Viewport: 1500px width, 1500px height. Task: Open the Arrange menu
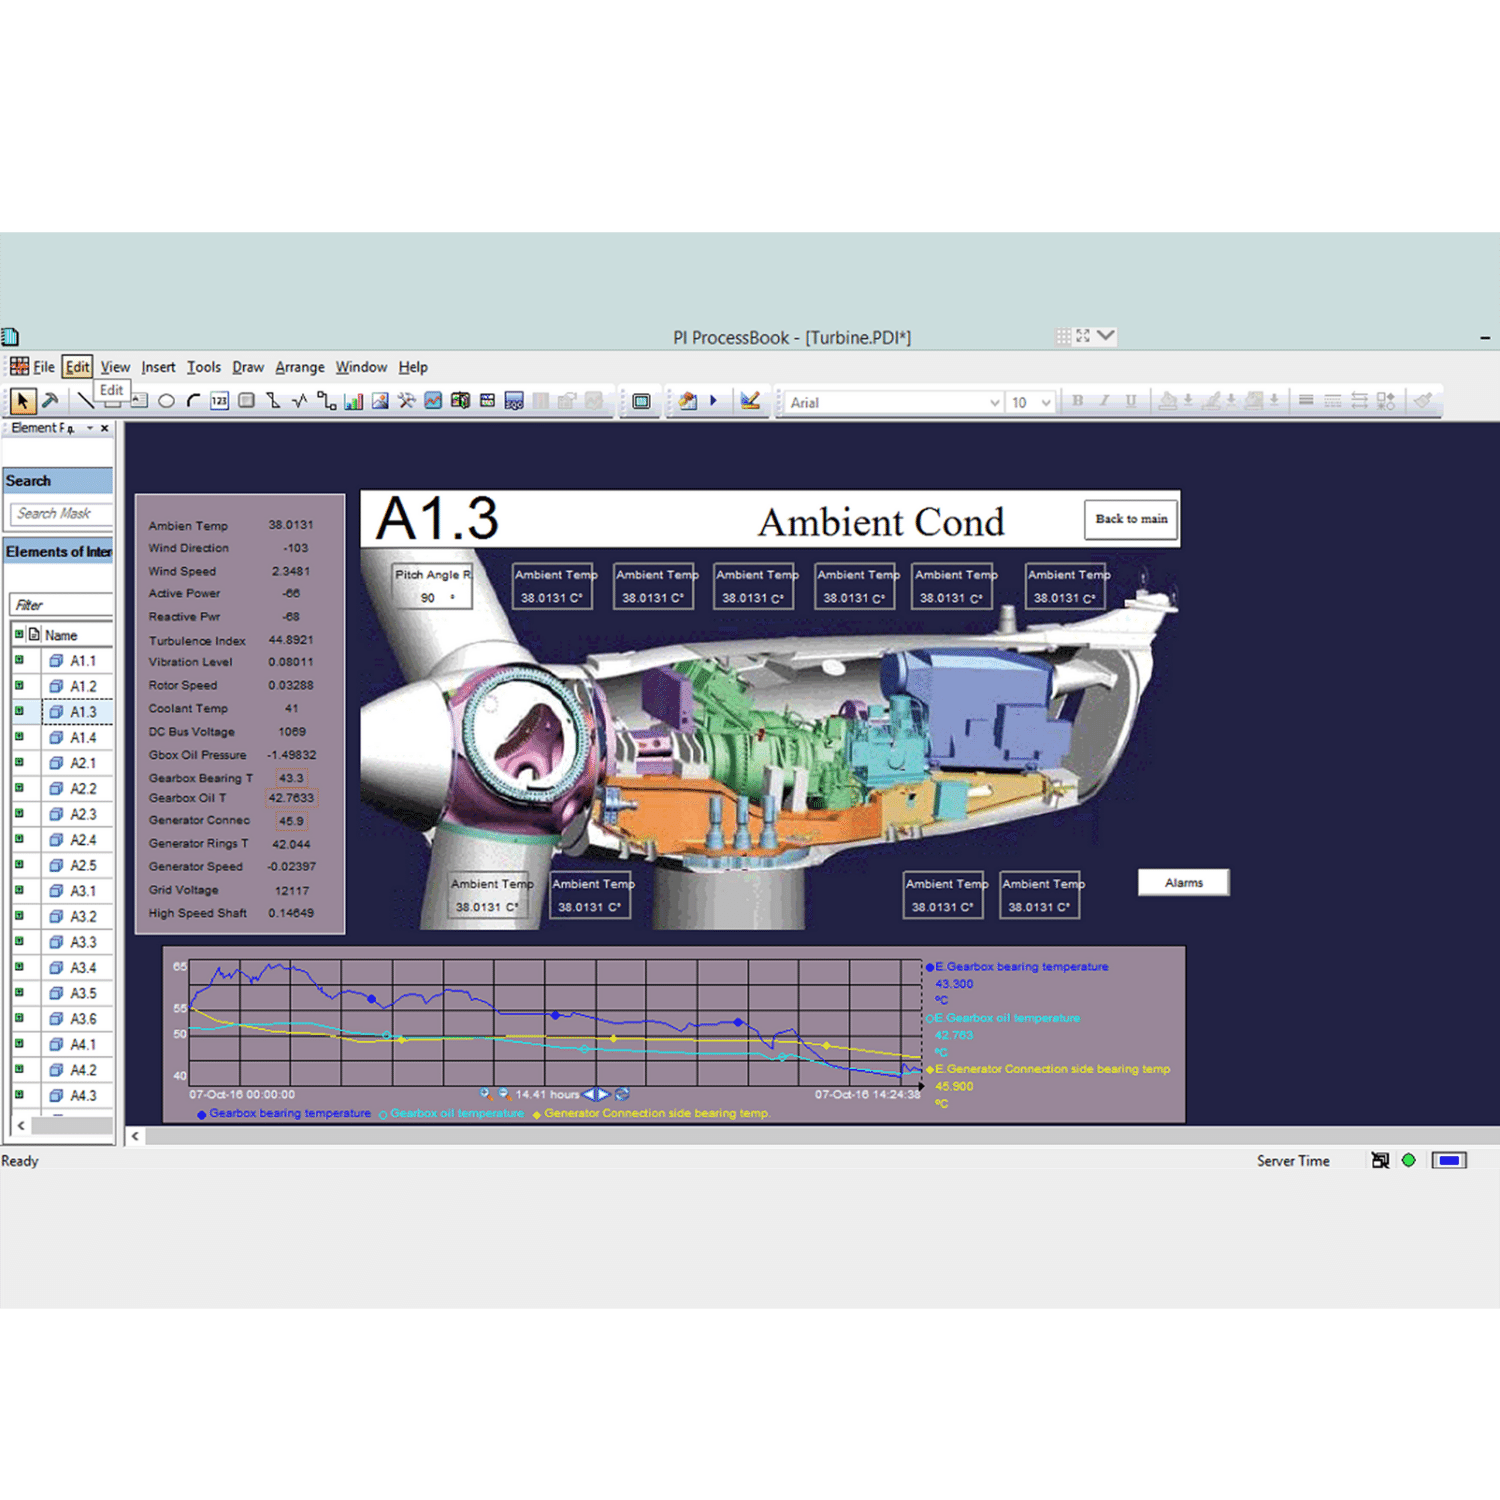coord(300,367)
